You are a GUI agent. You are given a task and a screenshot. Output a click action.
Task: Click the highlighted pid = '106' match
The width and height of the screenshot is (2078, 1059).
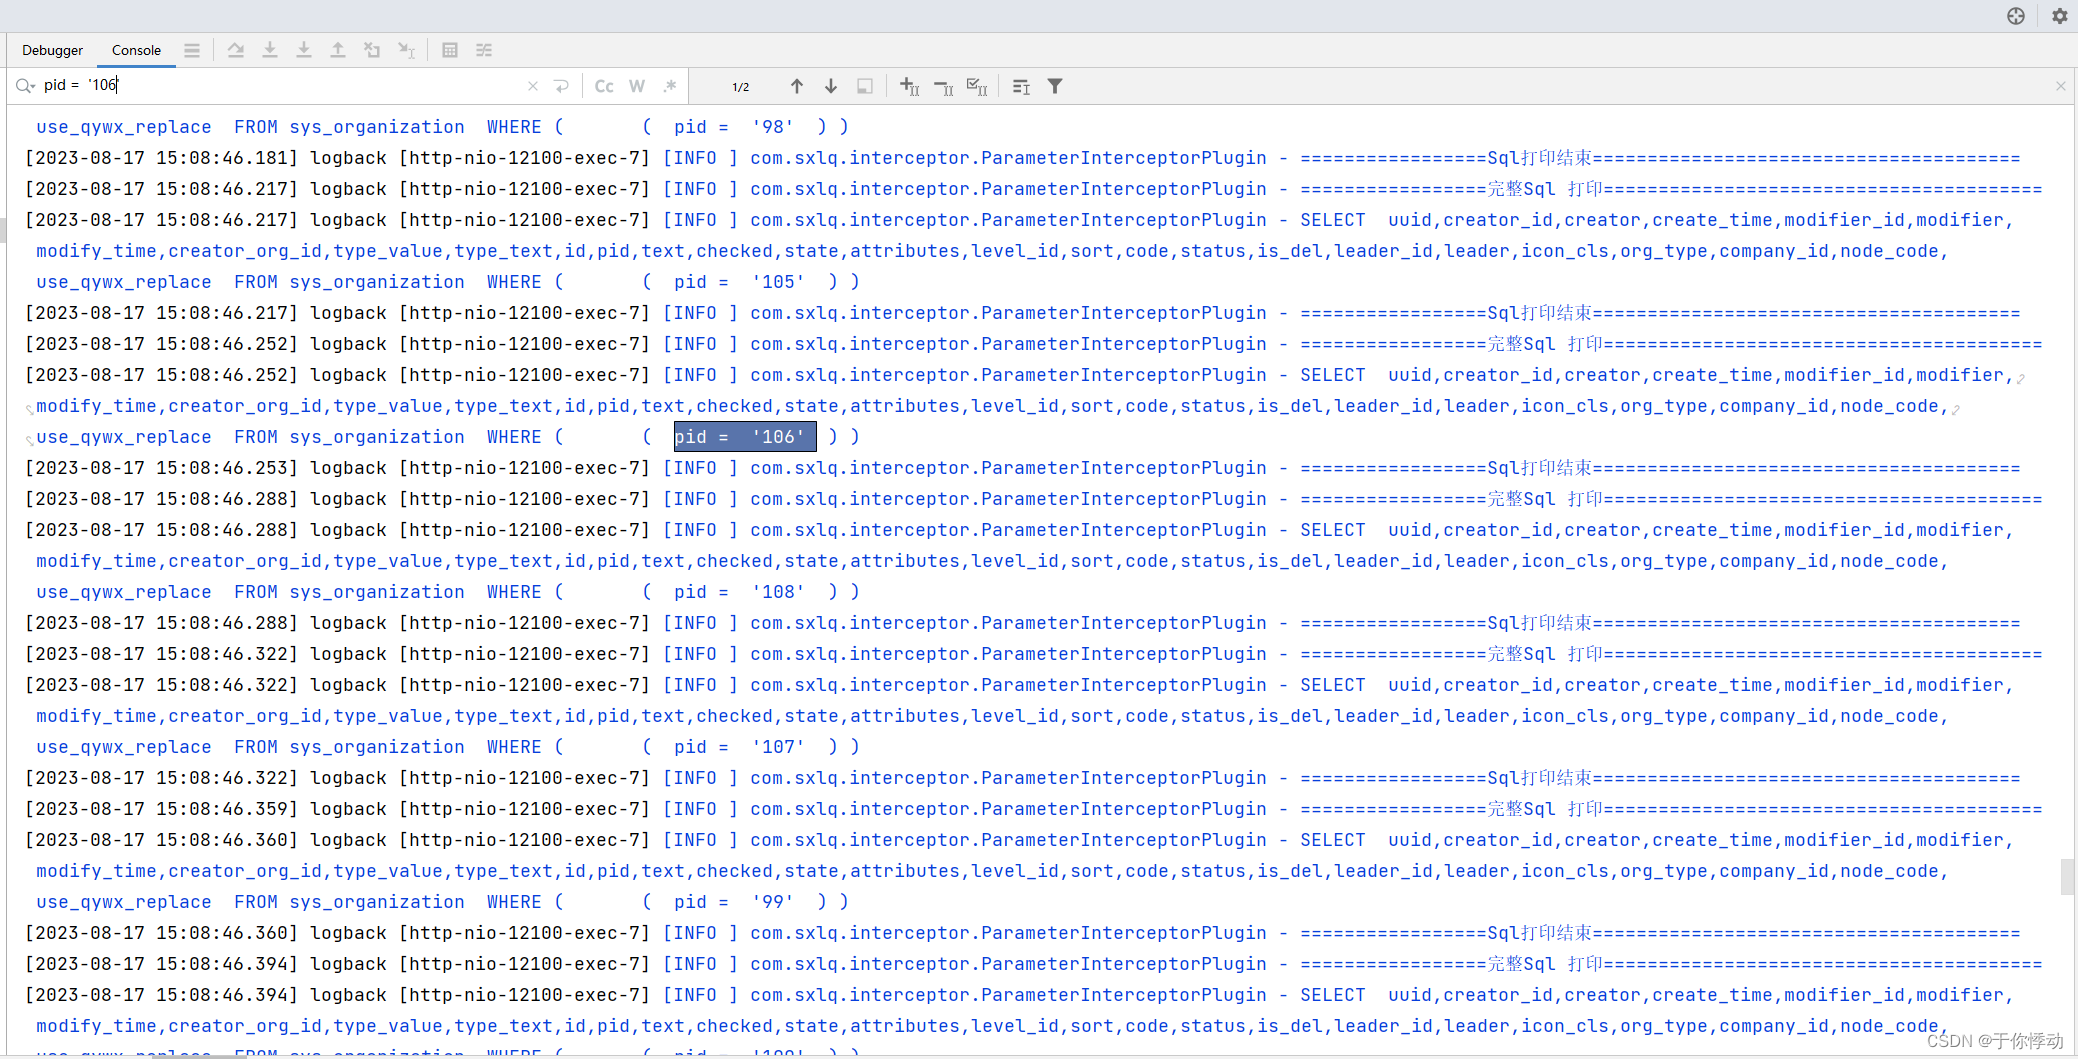click(x=745, y=437)
